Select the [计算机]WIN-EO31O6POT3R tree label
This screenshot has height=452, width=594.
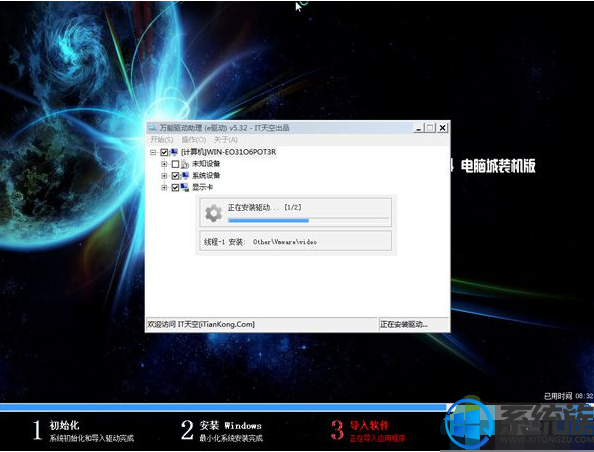click(228, 152)
